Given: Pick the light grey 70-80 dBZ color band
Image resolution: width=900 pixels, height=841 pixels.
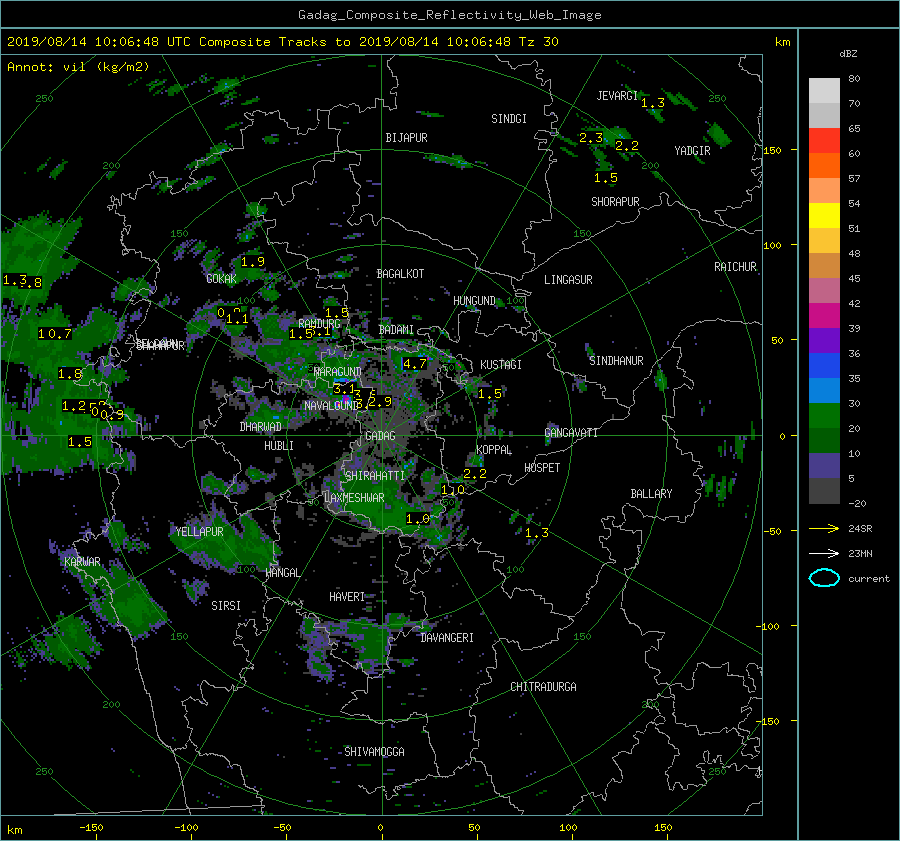Looking at the screenshot, I should (x=824, y=90).
